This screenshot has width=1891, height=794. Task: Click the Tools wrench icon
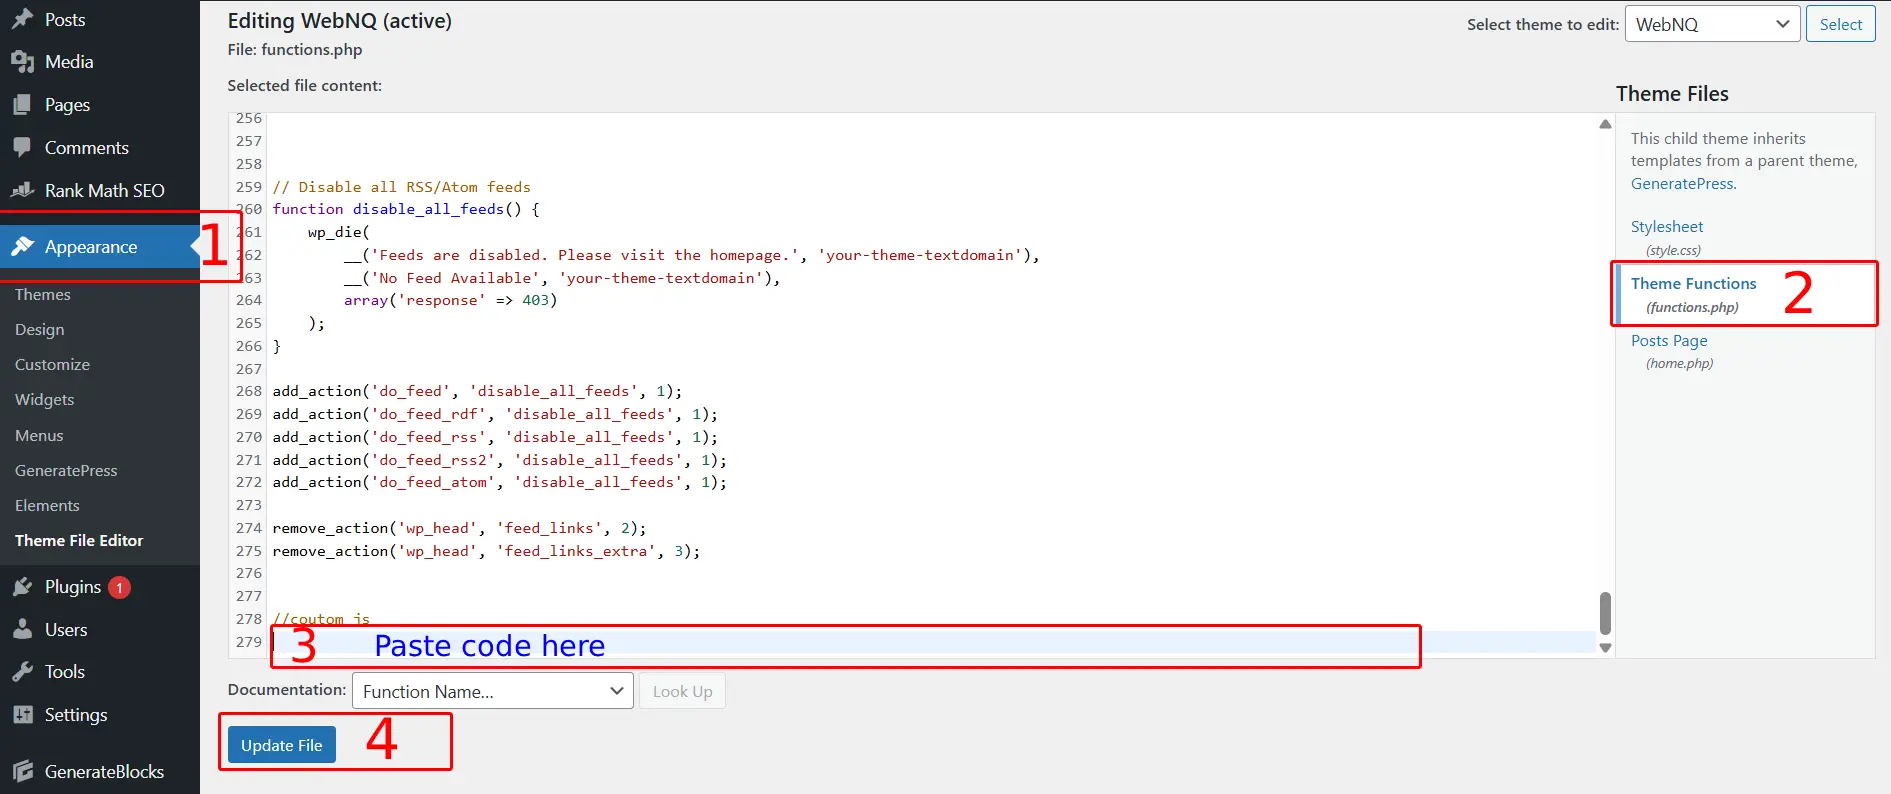click(x=22, y=672)
